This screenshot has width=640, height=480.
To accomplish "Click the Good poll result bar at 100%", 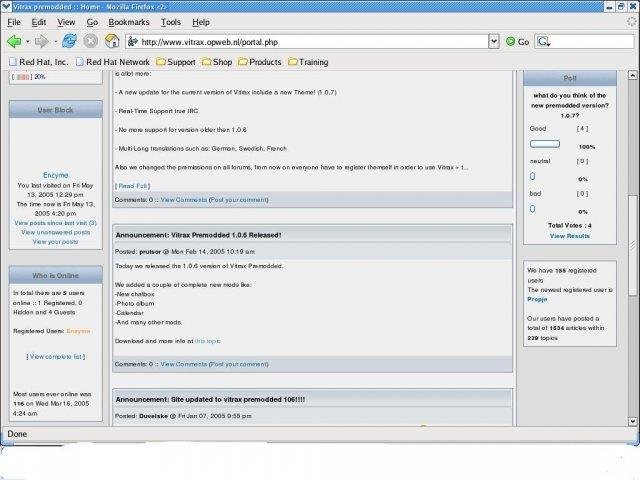I will pyautogui.click(x=545, y=144).
